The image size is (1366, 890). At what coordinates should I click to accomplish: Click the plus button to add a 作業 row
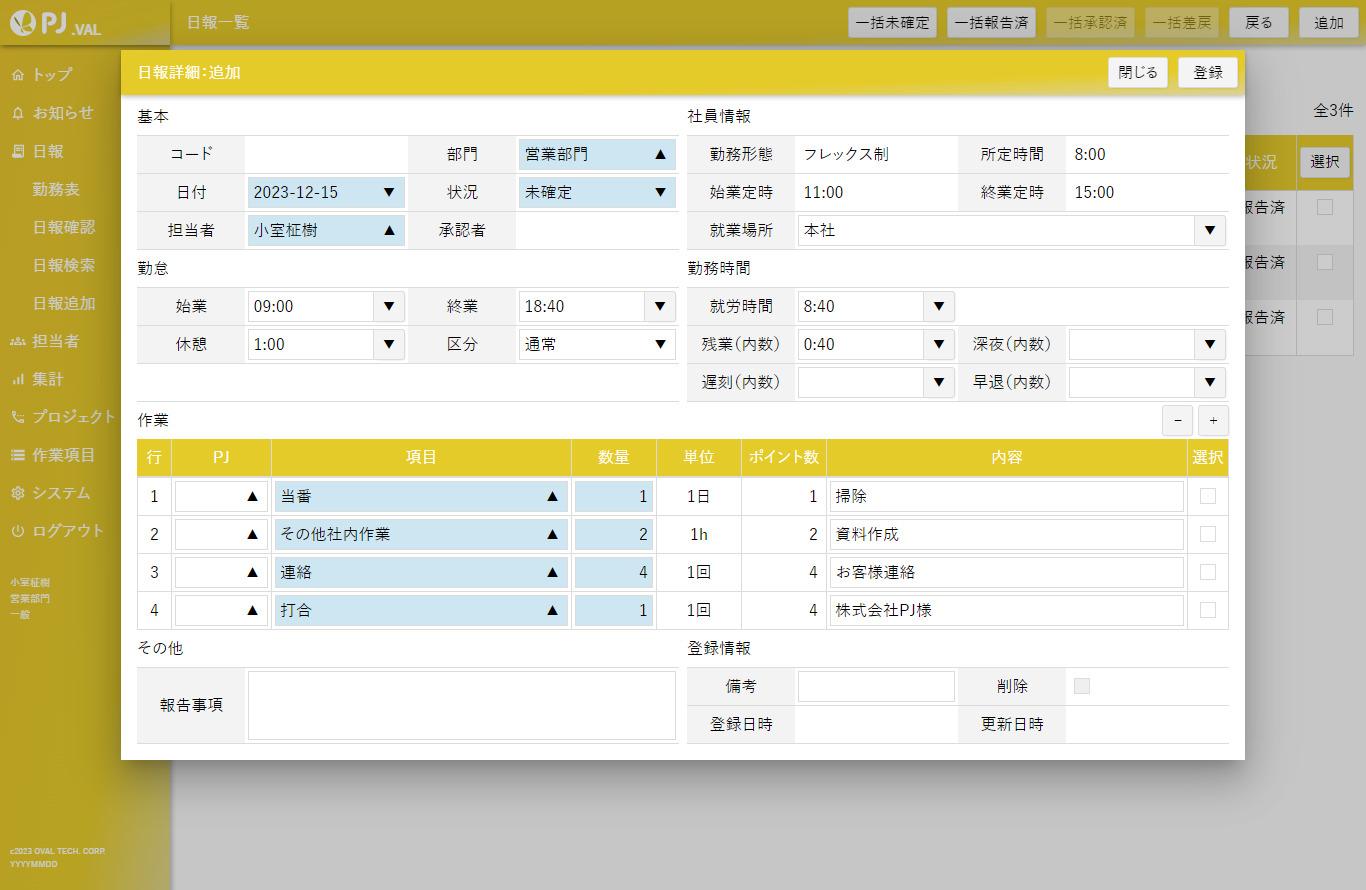[x=1213, y=420]
